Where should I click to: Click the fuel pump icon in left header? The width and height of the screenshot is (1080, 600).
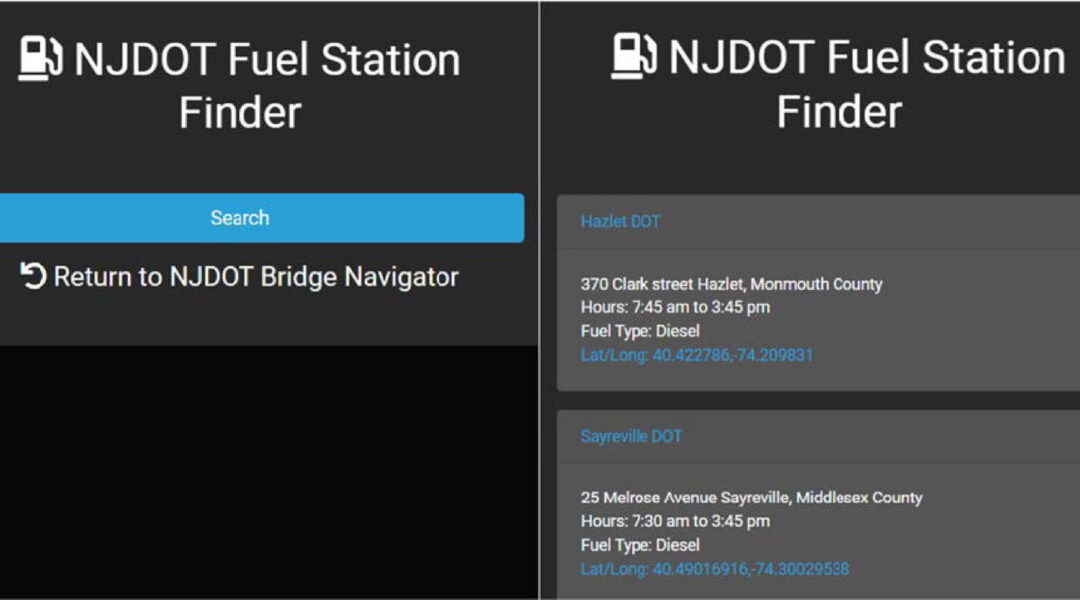tap(41, 60)
